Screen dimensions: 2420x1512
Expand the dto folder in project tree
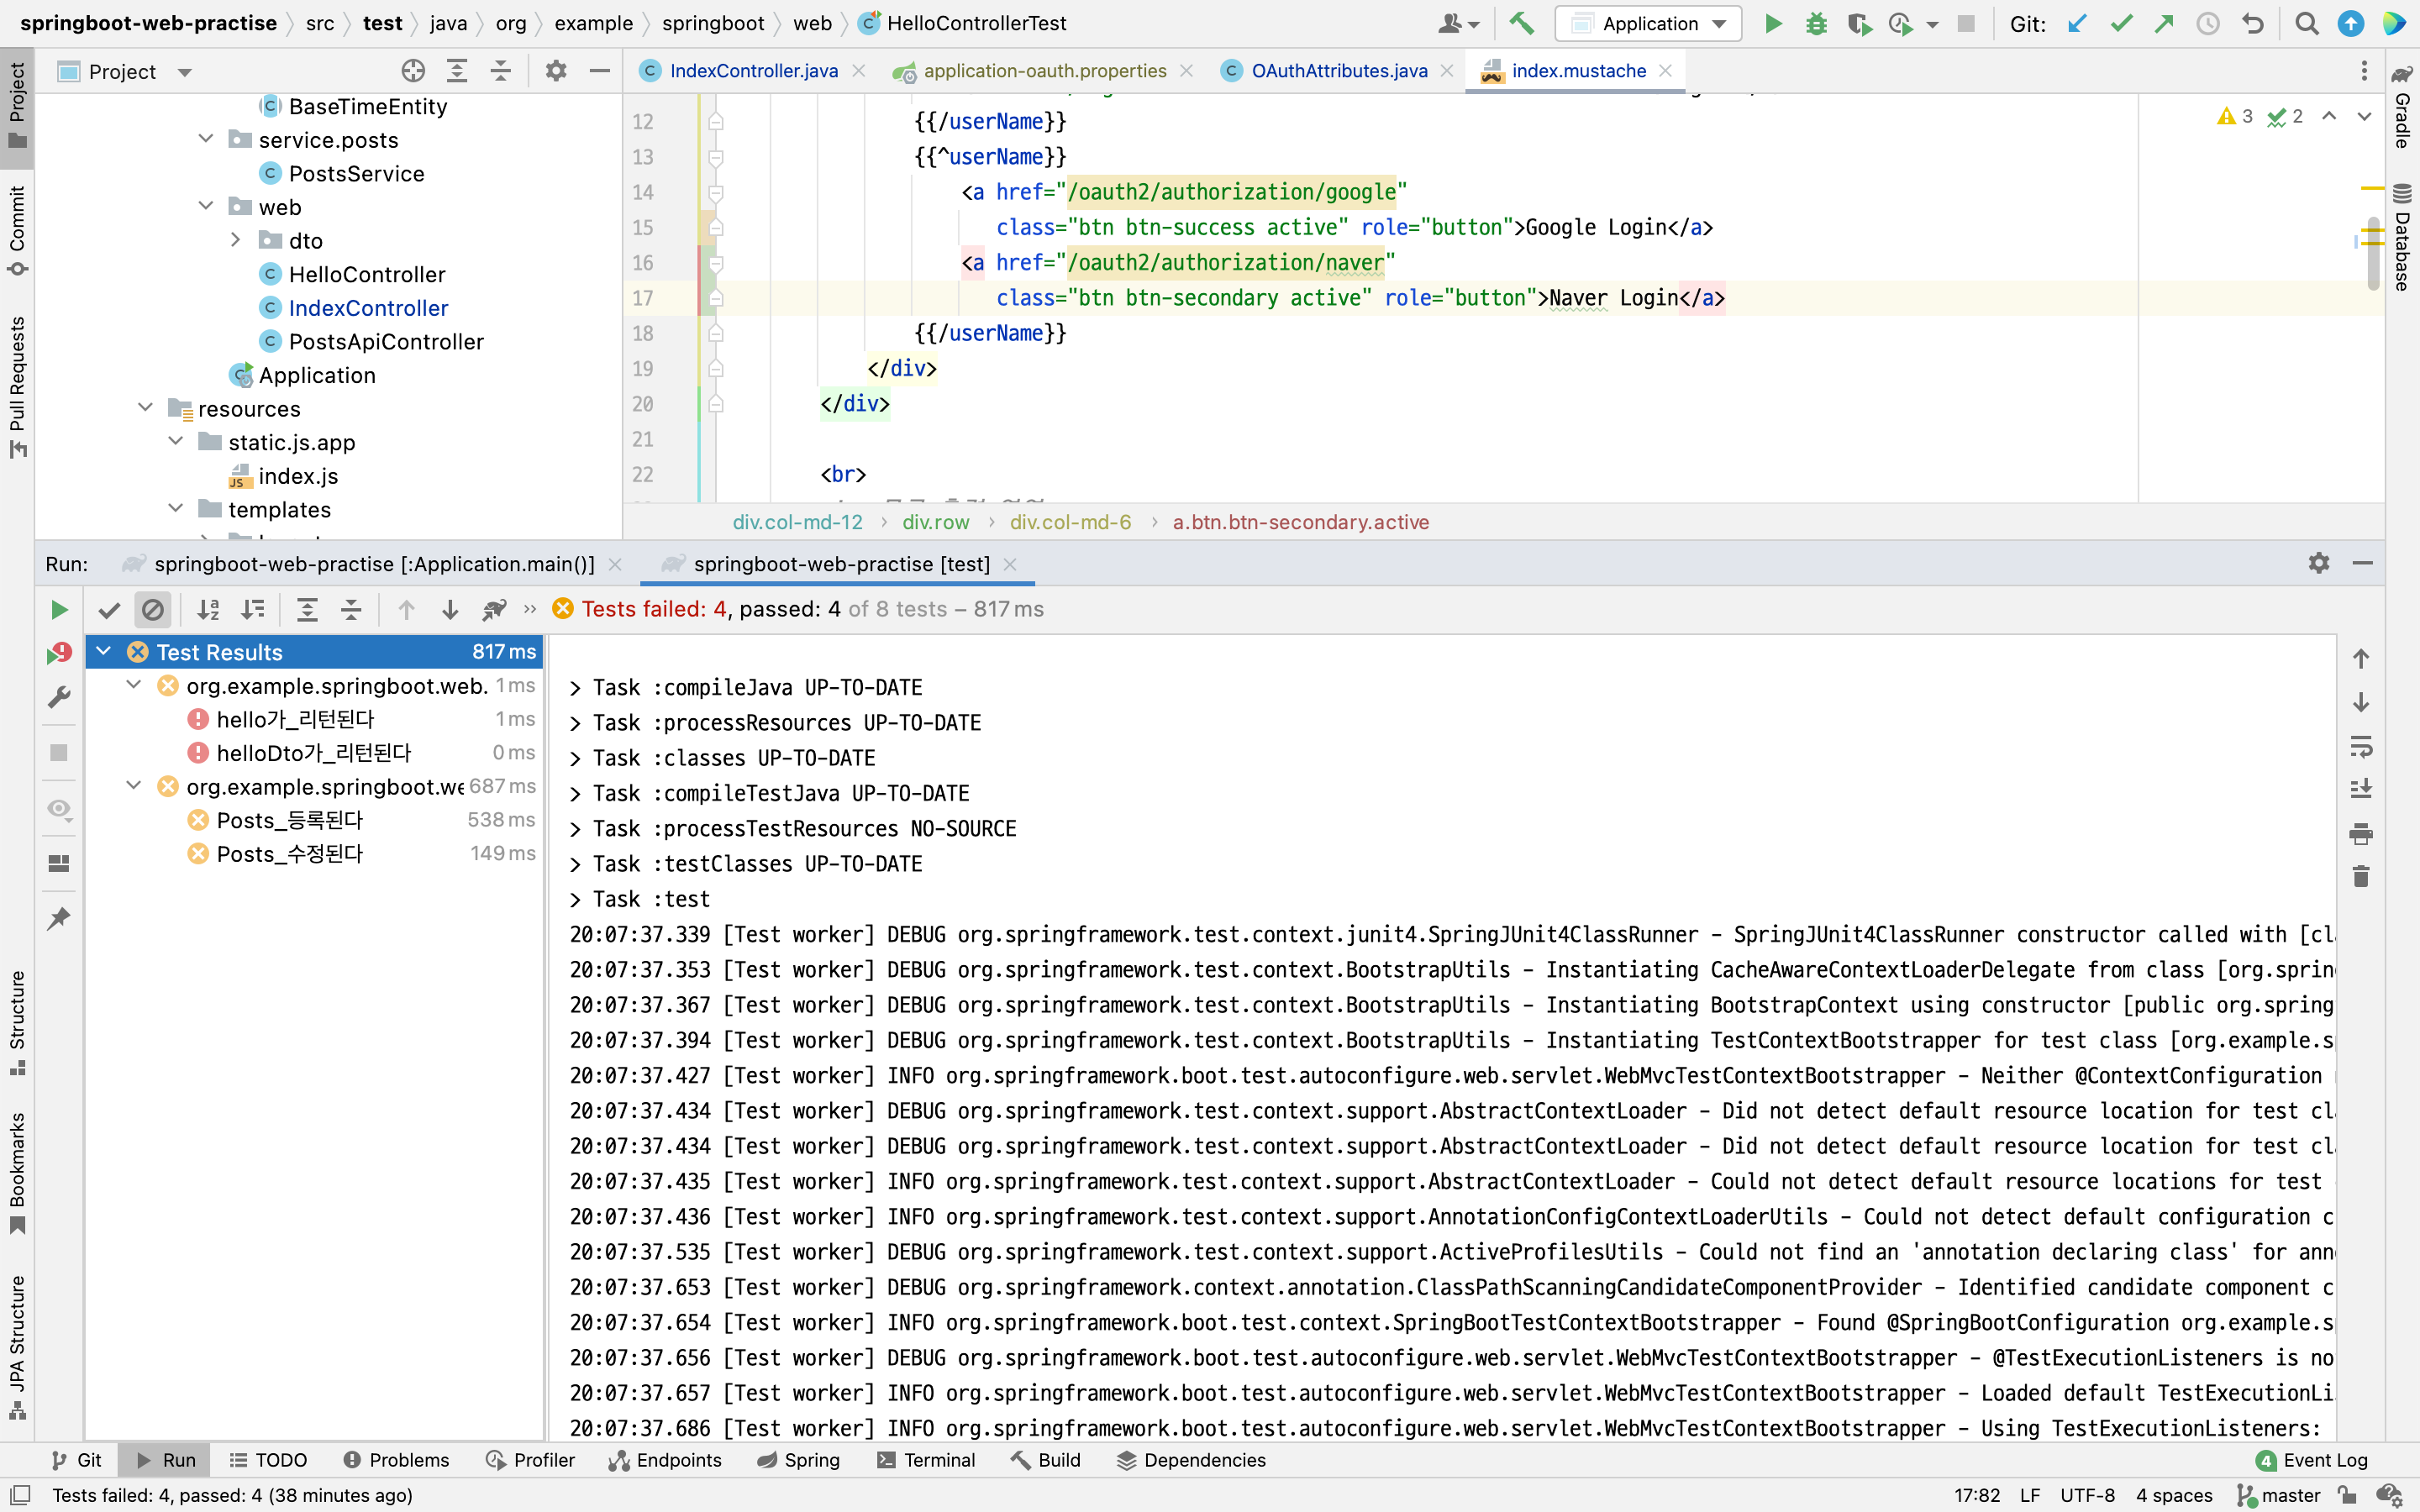coord(235,240)
